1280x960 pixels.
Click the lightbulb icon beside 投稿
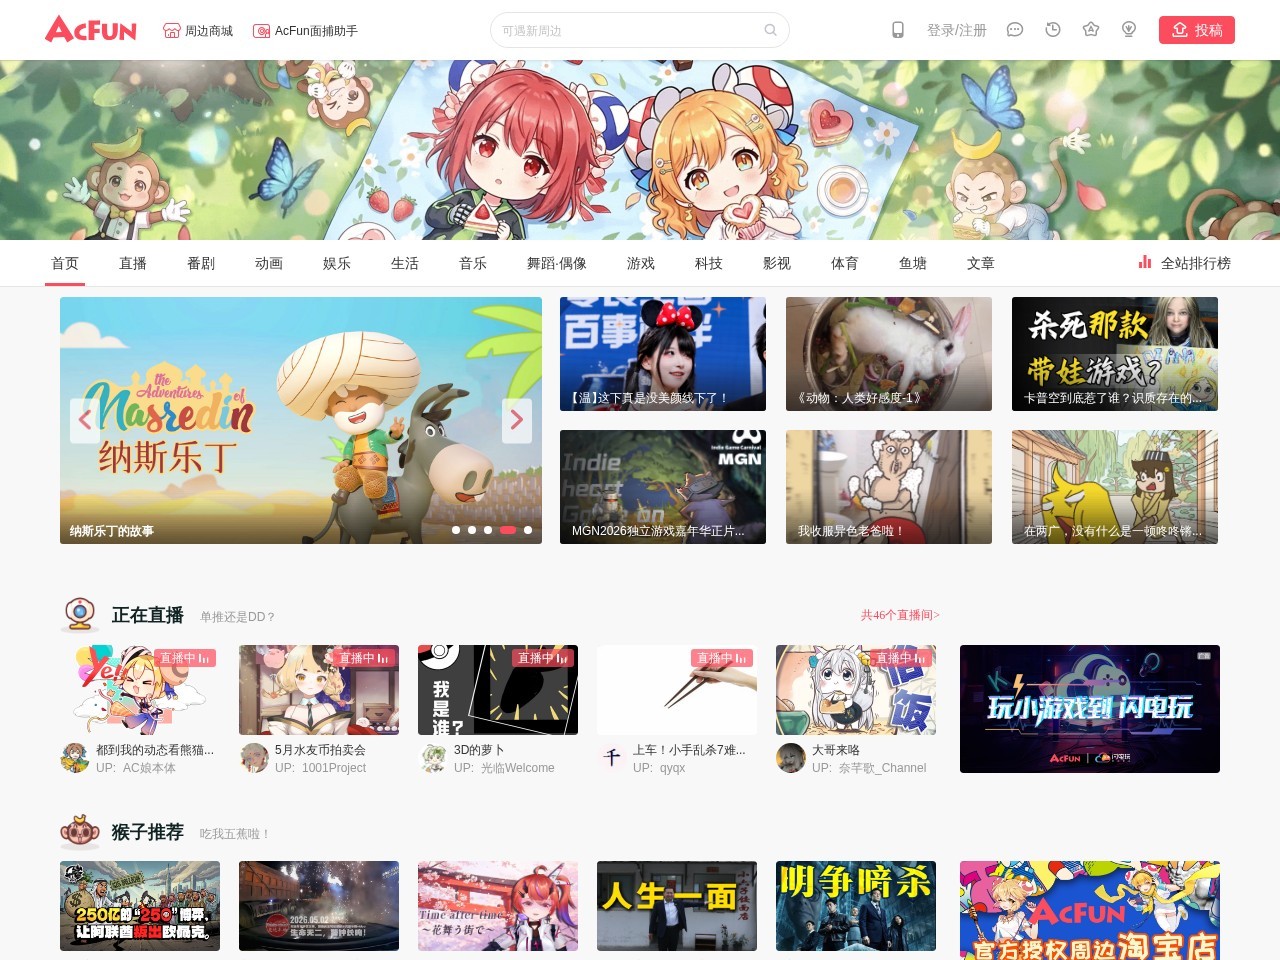click(1129, 30)
